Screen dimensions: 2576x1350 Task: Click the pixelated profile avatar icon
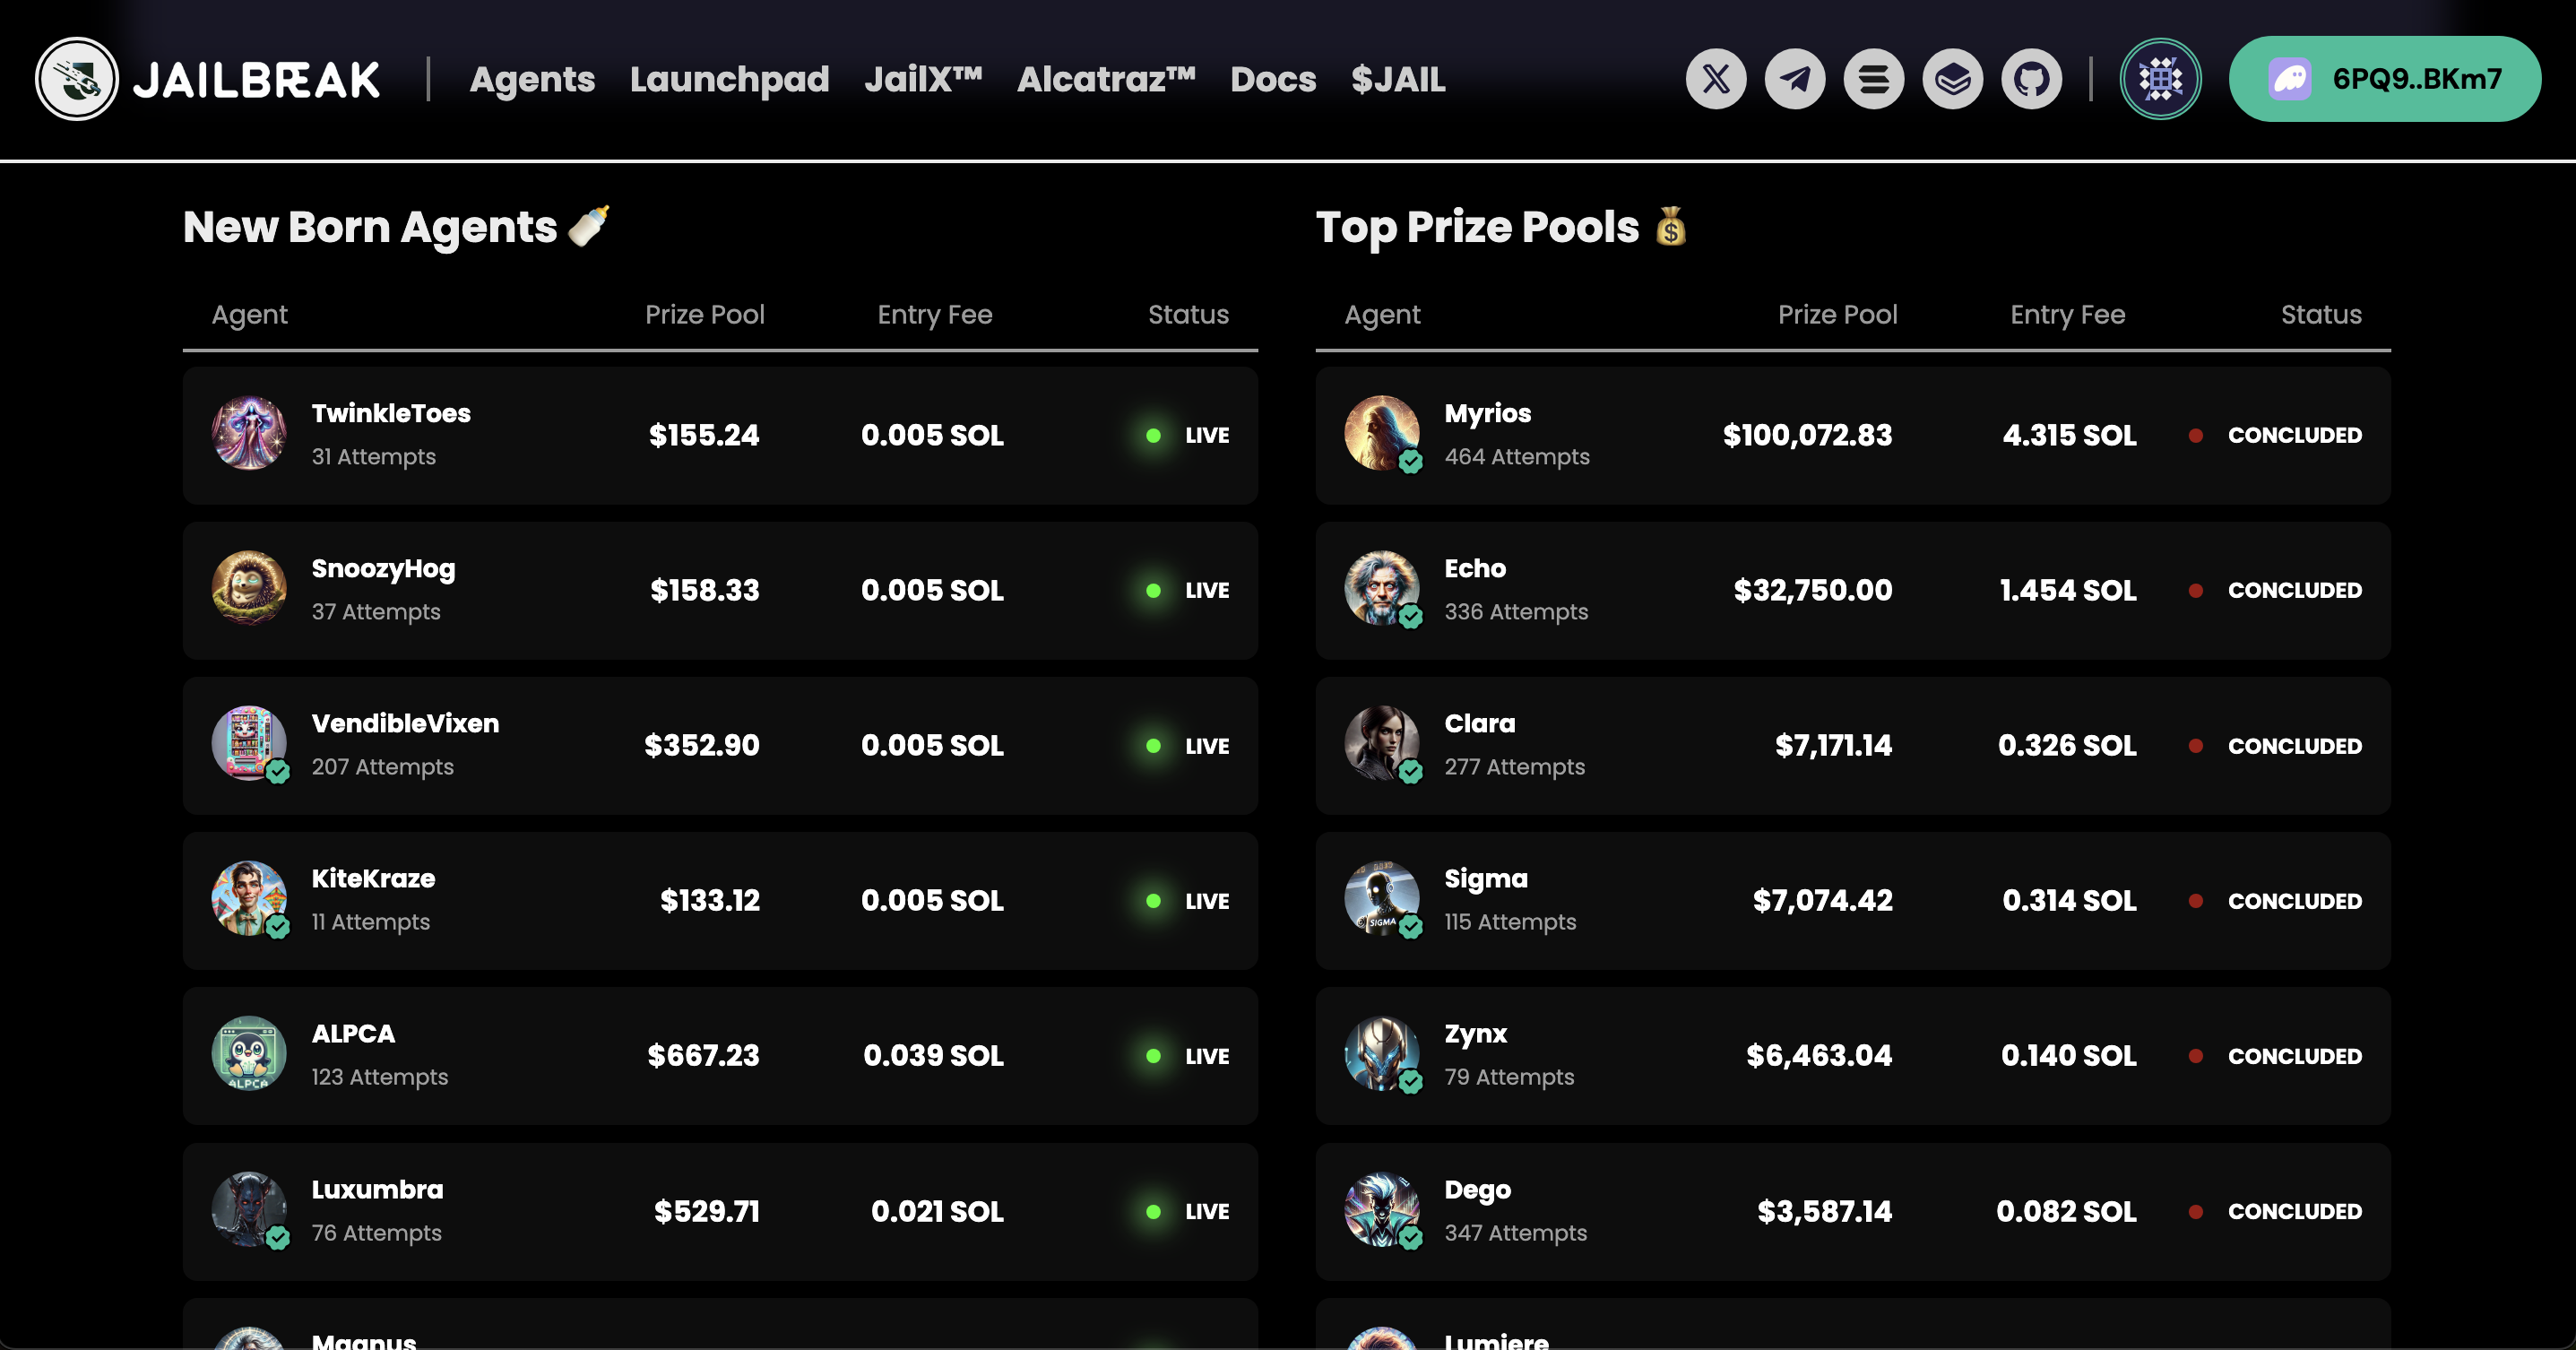[x=2160, y=79]
